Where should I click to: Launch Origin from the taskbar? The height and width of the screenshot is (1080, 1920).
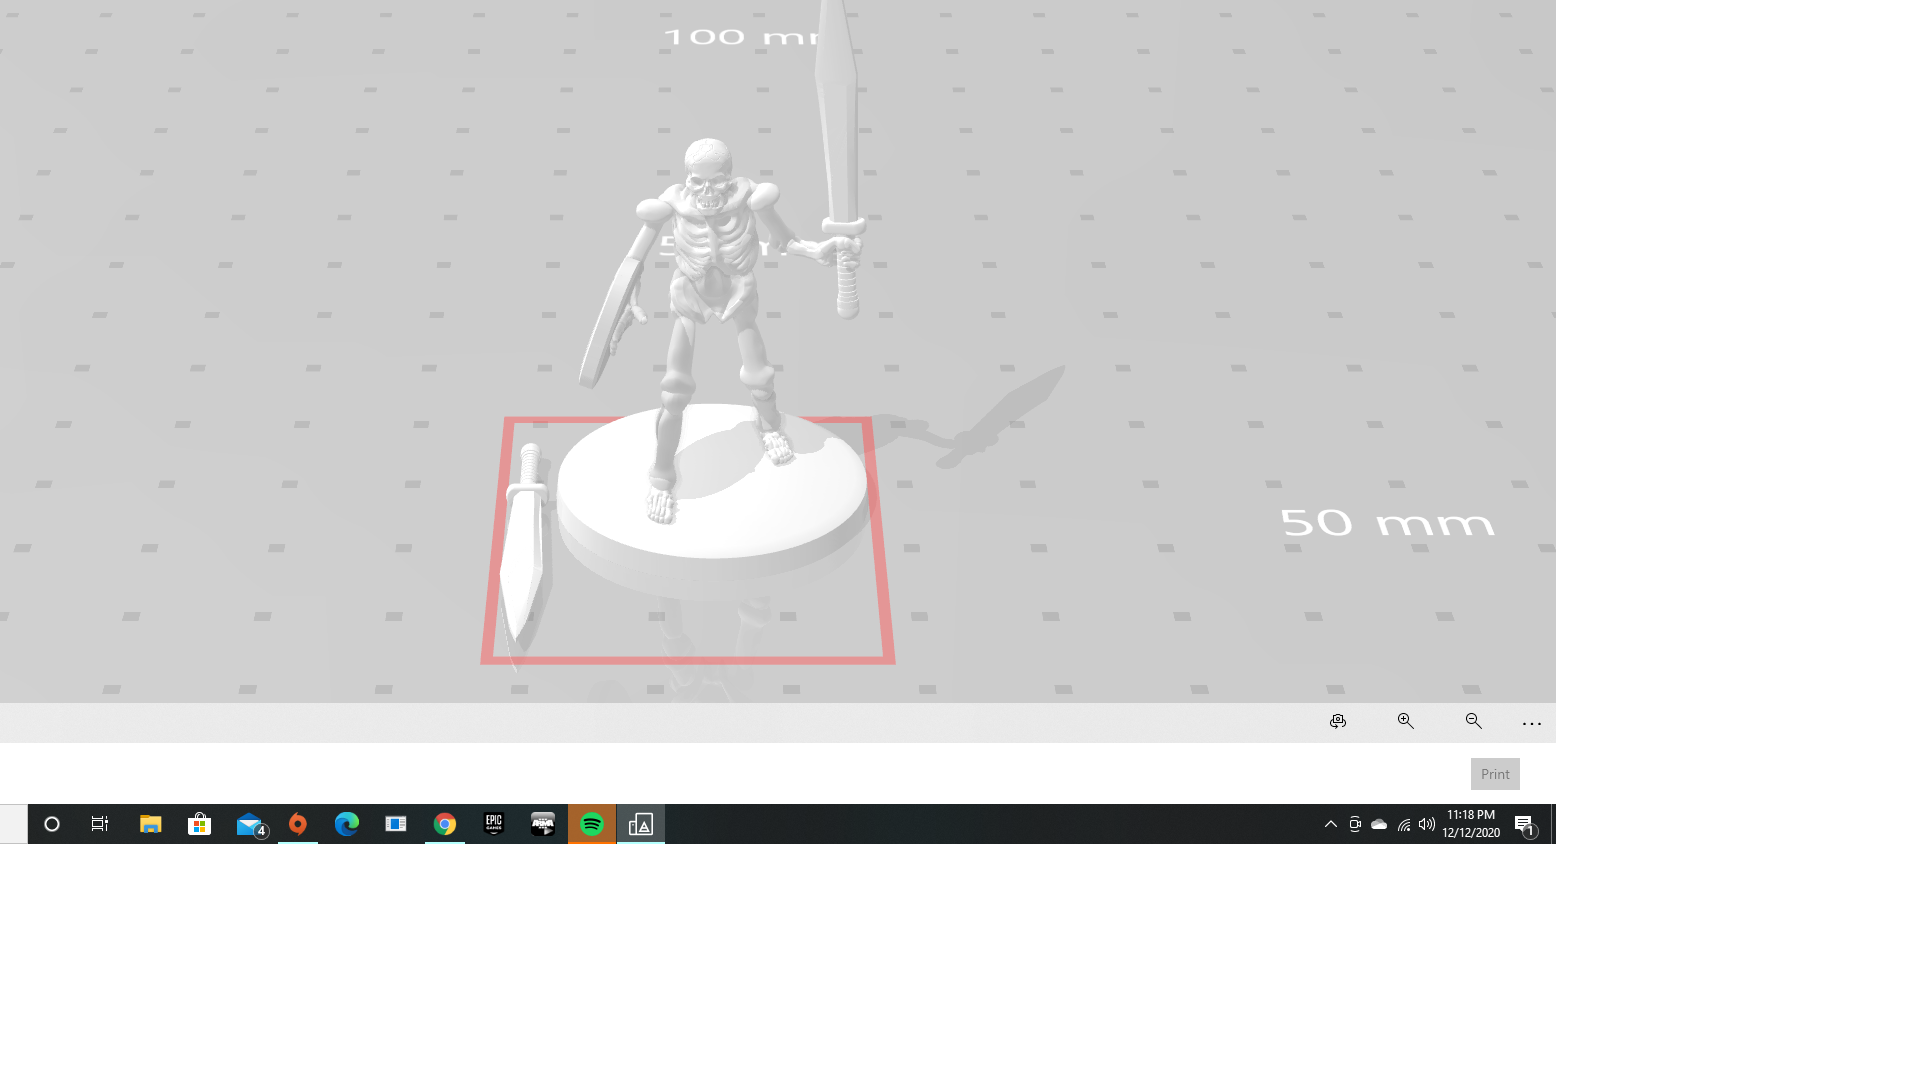(x=298, y=824)
